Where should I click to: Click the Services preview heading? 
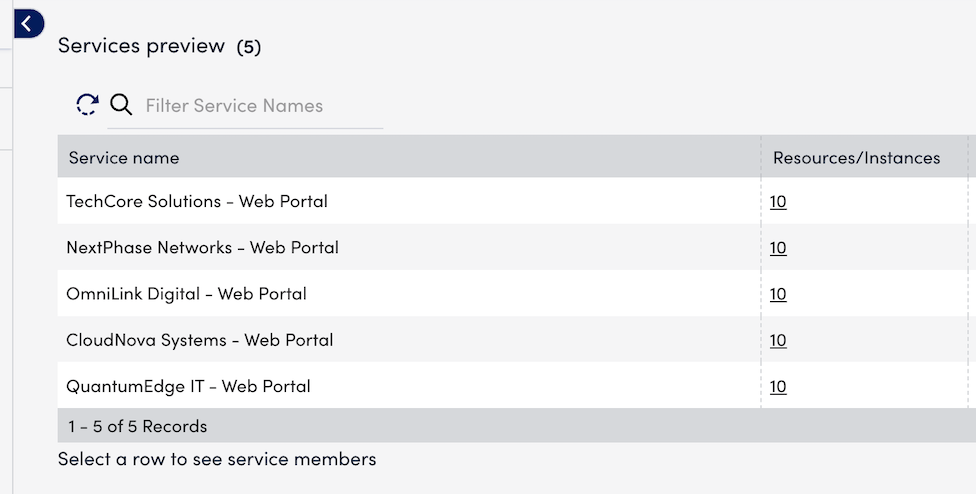point(141,46)
